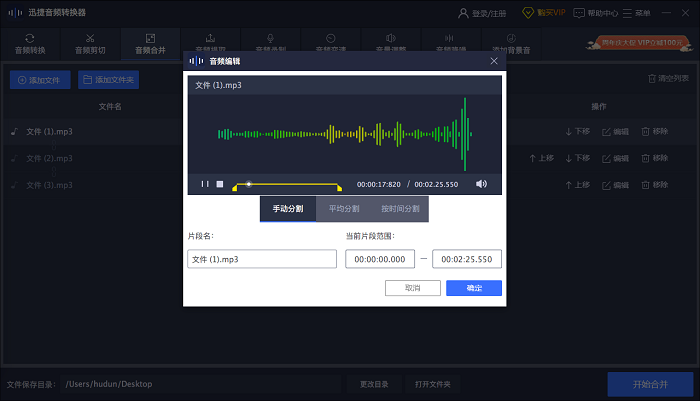Stop audio playback with square button

220,184
